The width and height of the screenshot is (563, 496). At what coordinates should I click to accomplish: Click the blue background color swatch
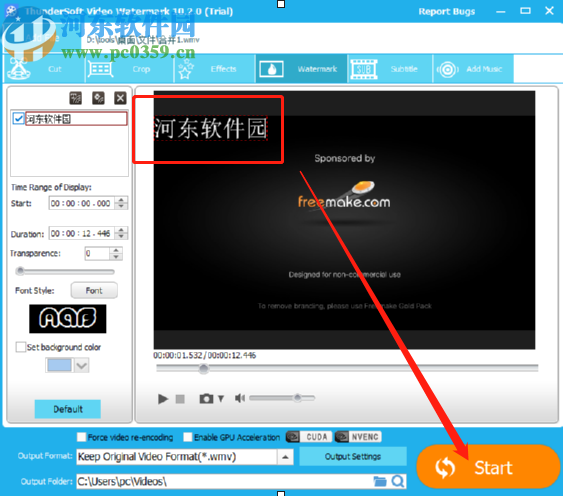tap(59, 365)
